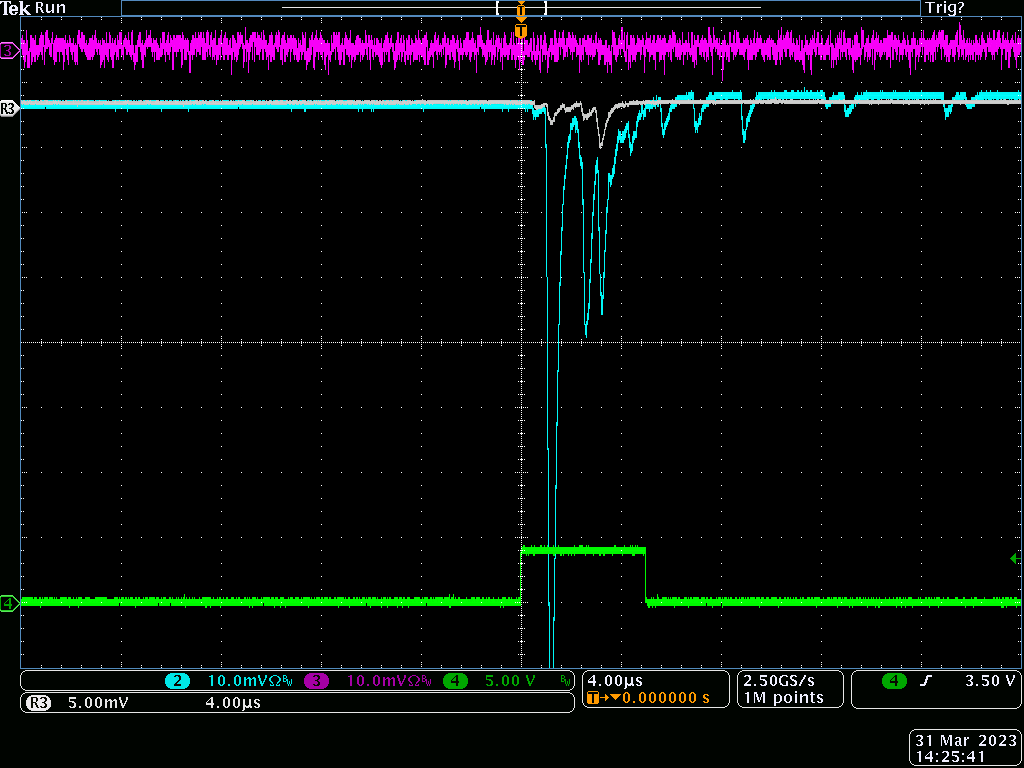Screen dimensions: 1024x768
Task: Click the R3 reference badge in readout
Action: point(38,703)
